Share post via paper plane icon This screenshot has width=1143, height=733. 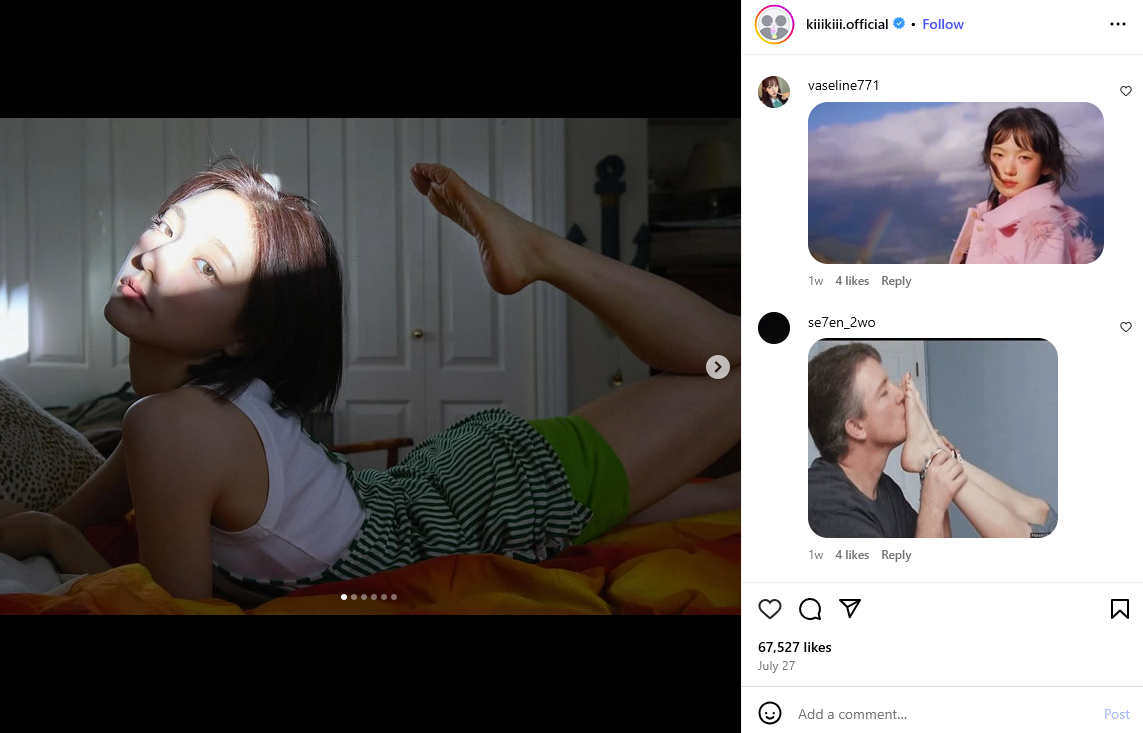coord(850,608)
